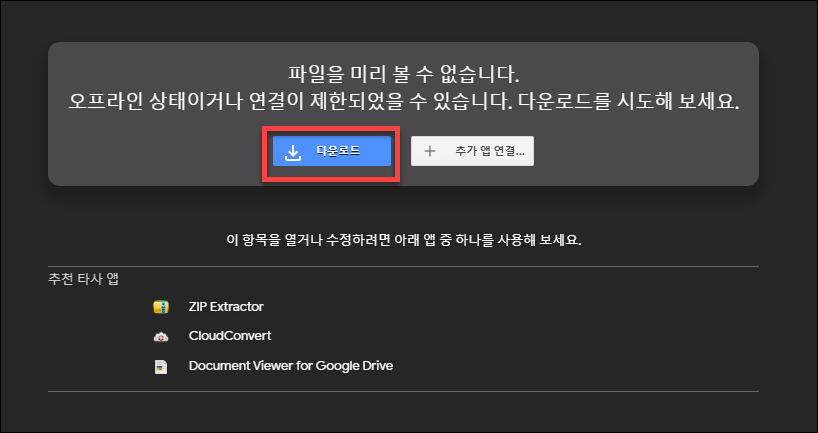This screenshot has width=818, height=433.
Task: Click the yellow ZIP Extractor icon
Action: tap(161, 307)
